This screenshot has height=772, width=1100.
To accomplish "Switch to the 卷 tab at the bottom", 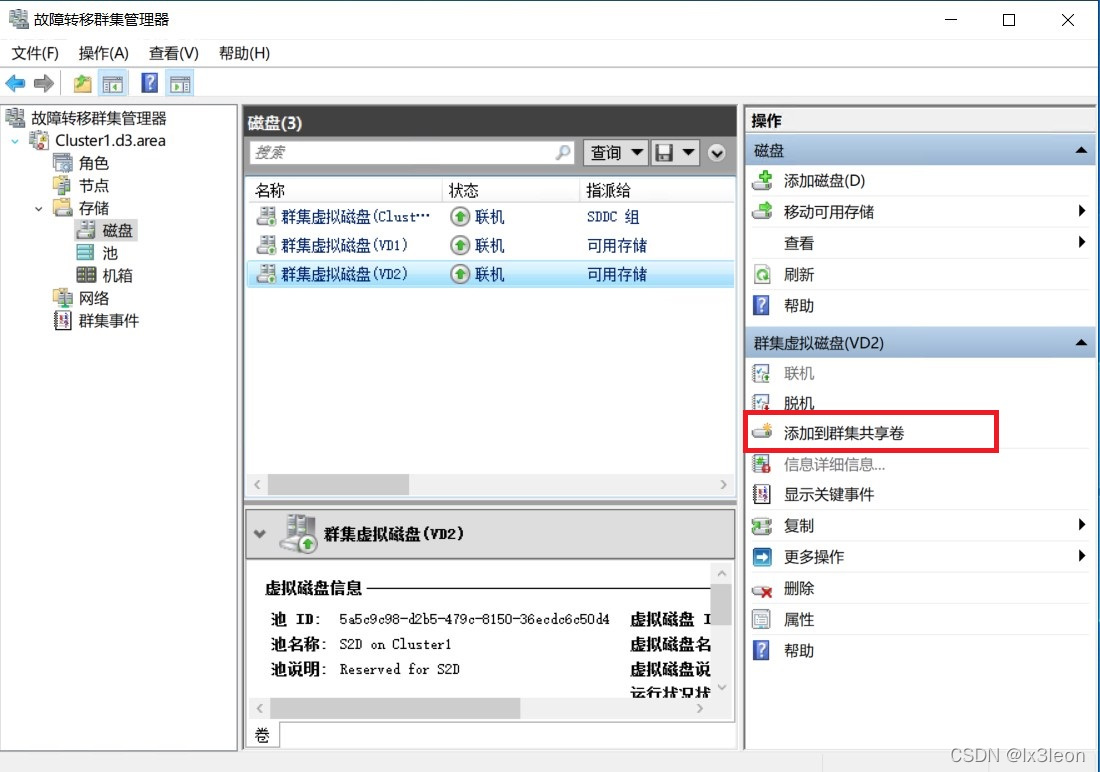I will point(262,735).
